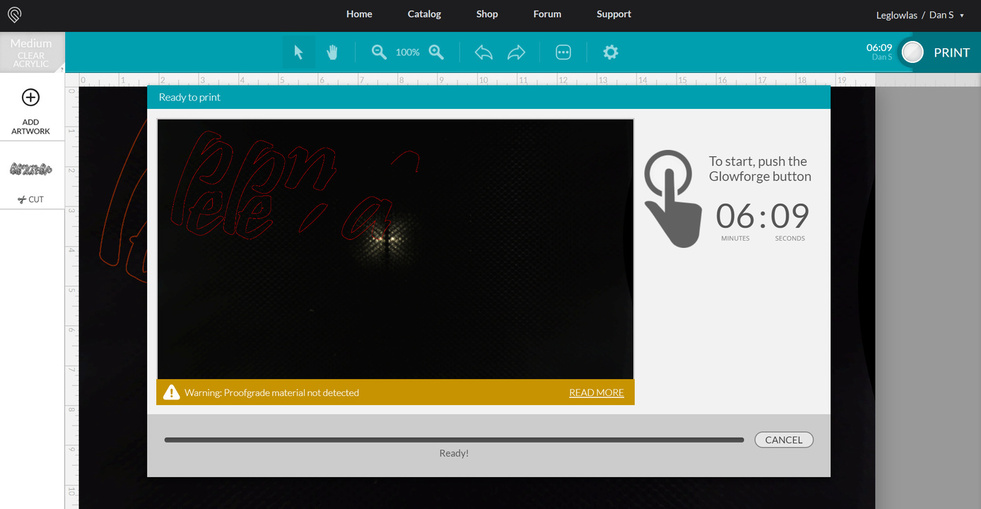The width and height of the screenshot is (981, 509).
Task: Redo with the right curved arrow
Action: click(516, 53)
